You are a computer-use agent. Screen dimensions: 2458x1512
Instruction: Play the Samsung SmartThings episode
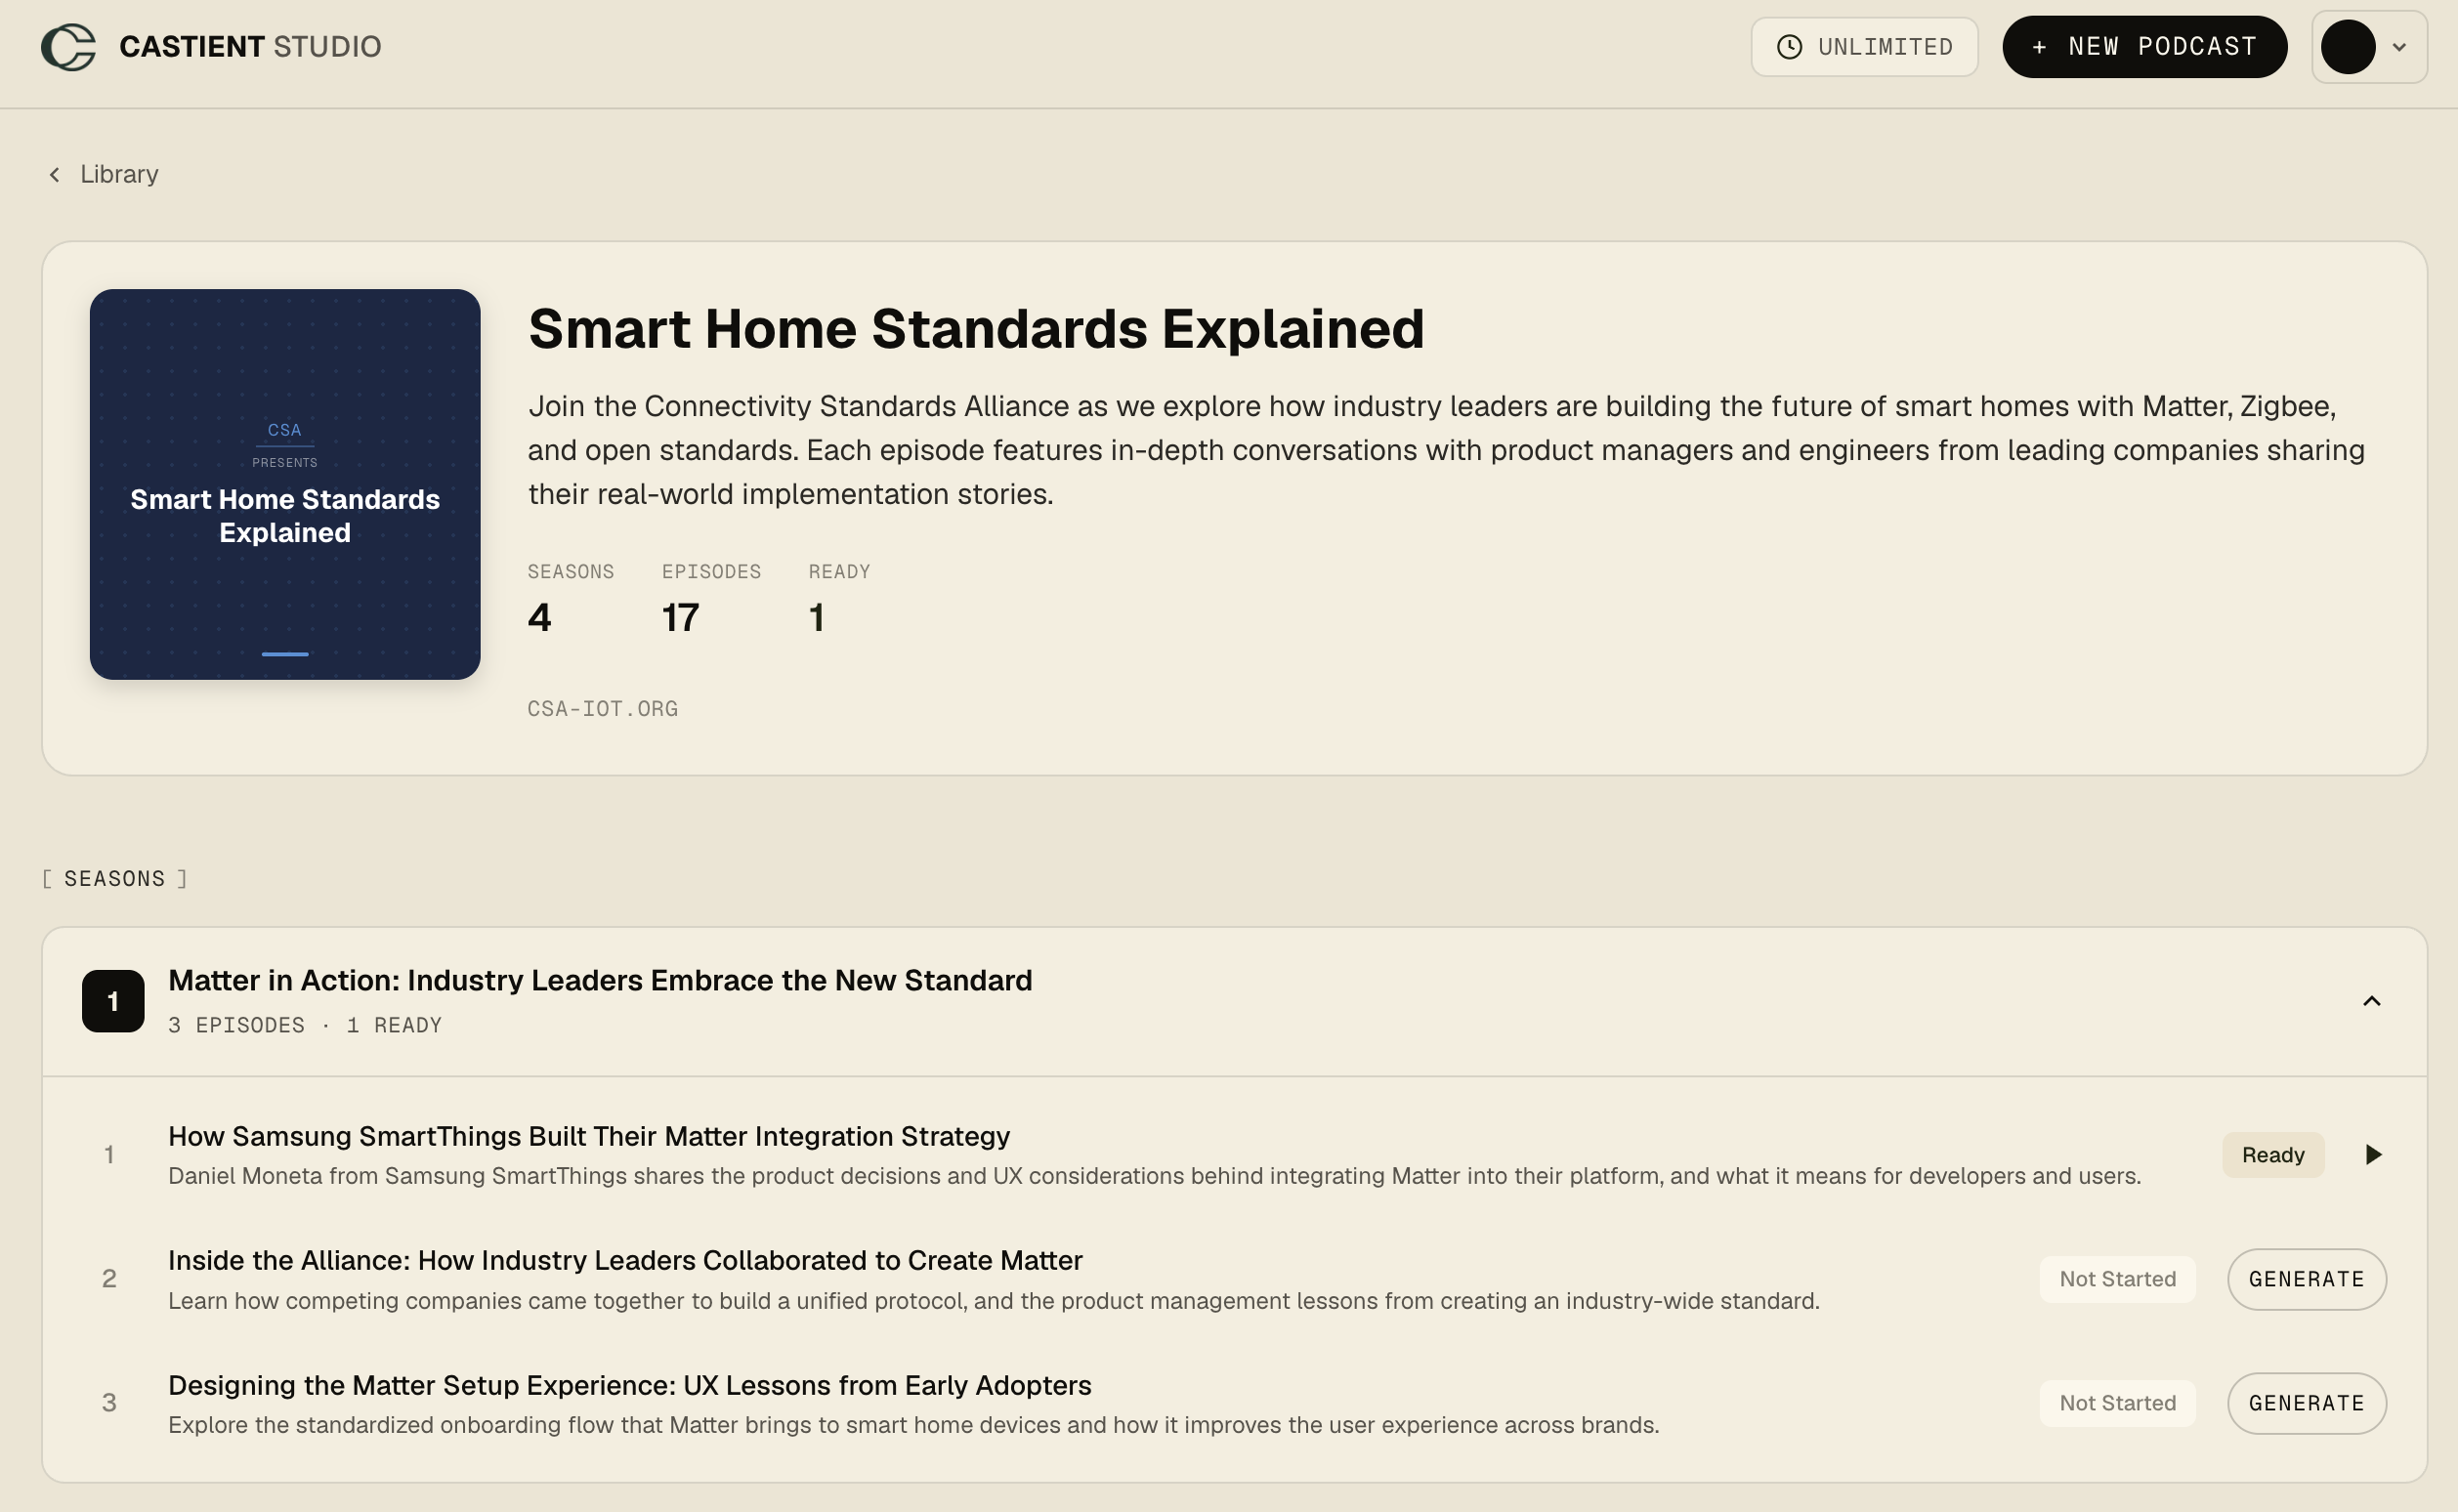point(2373,1155)
